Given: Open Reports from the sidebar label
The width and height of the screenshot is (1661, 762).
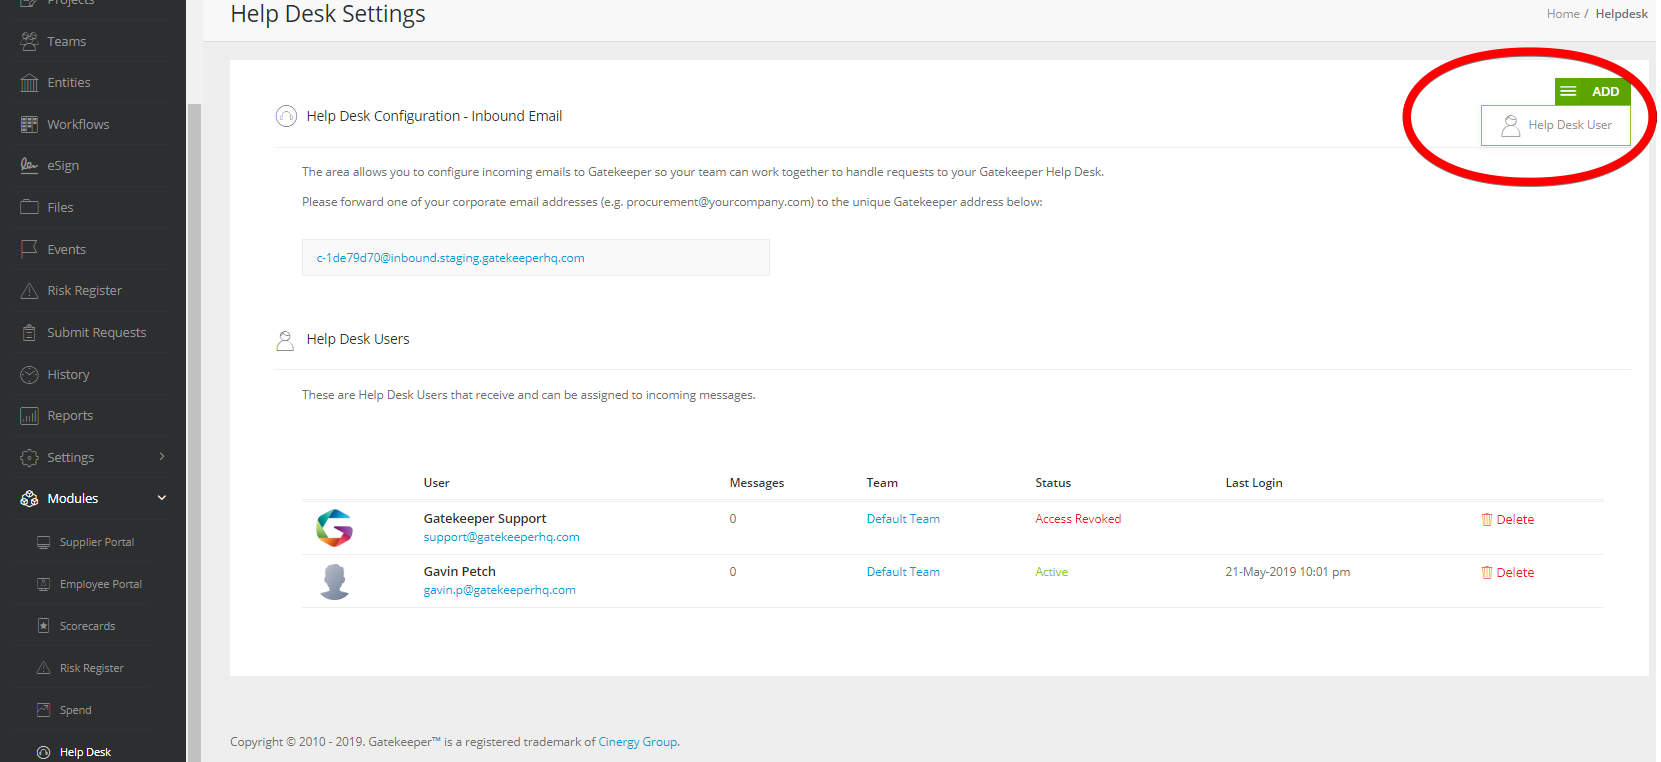Looking at the screenshot, I should tap(70, 415).
